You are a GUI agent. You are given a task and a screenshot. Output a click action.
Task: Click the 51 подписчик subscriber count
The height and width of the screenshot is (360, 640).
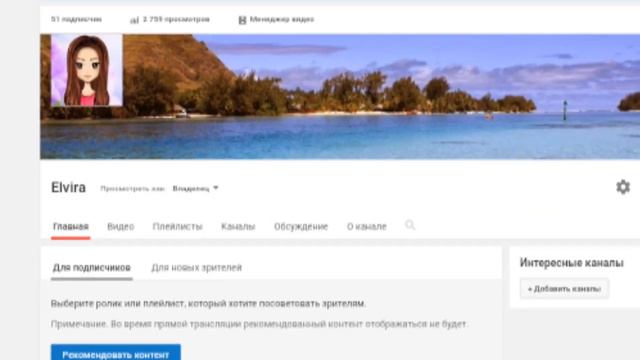[x=76, y=19]
